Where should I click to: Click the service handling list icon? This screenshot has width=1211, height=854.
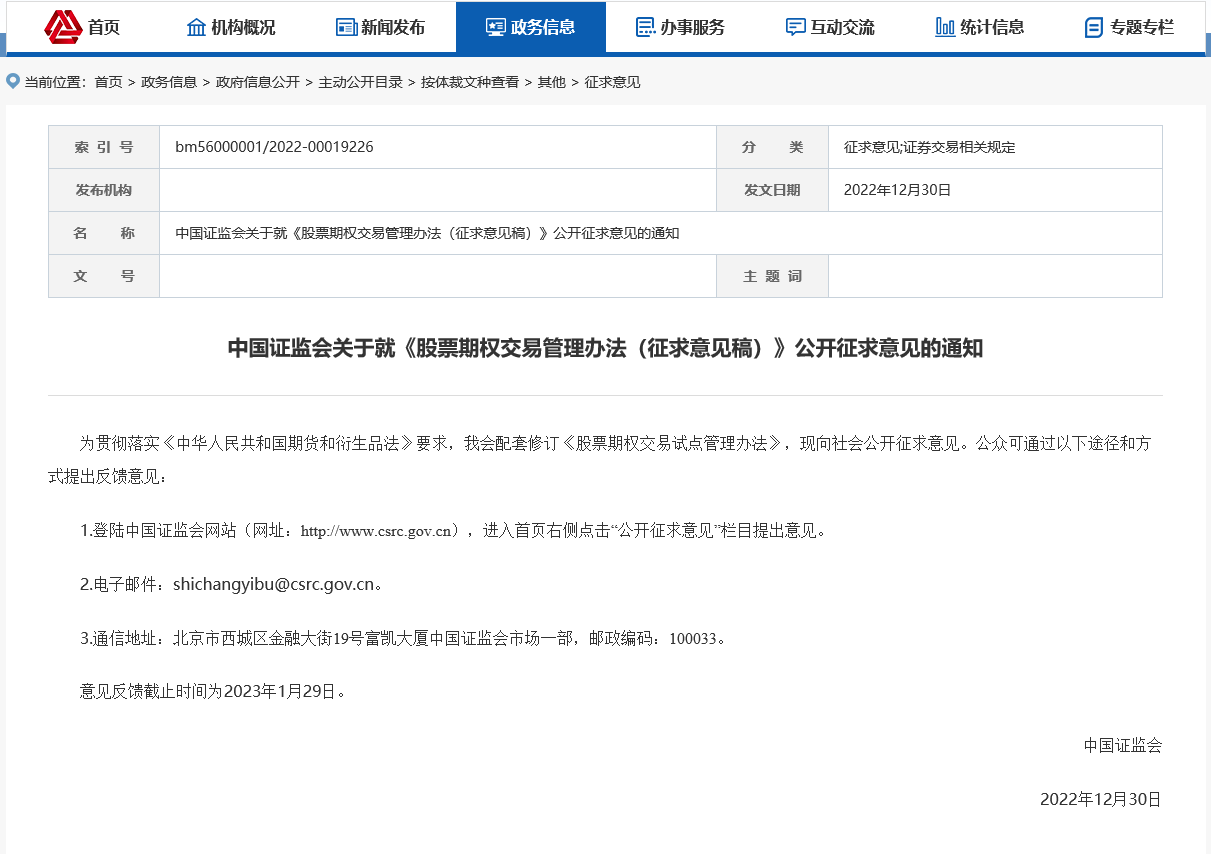click(645, 27)
